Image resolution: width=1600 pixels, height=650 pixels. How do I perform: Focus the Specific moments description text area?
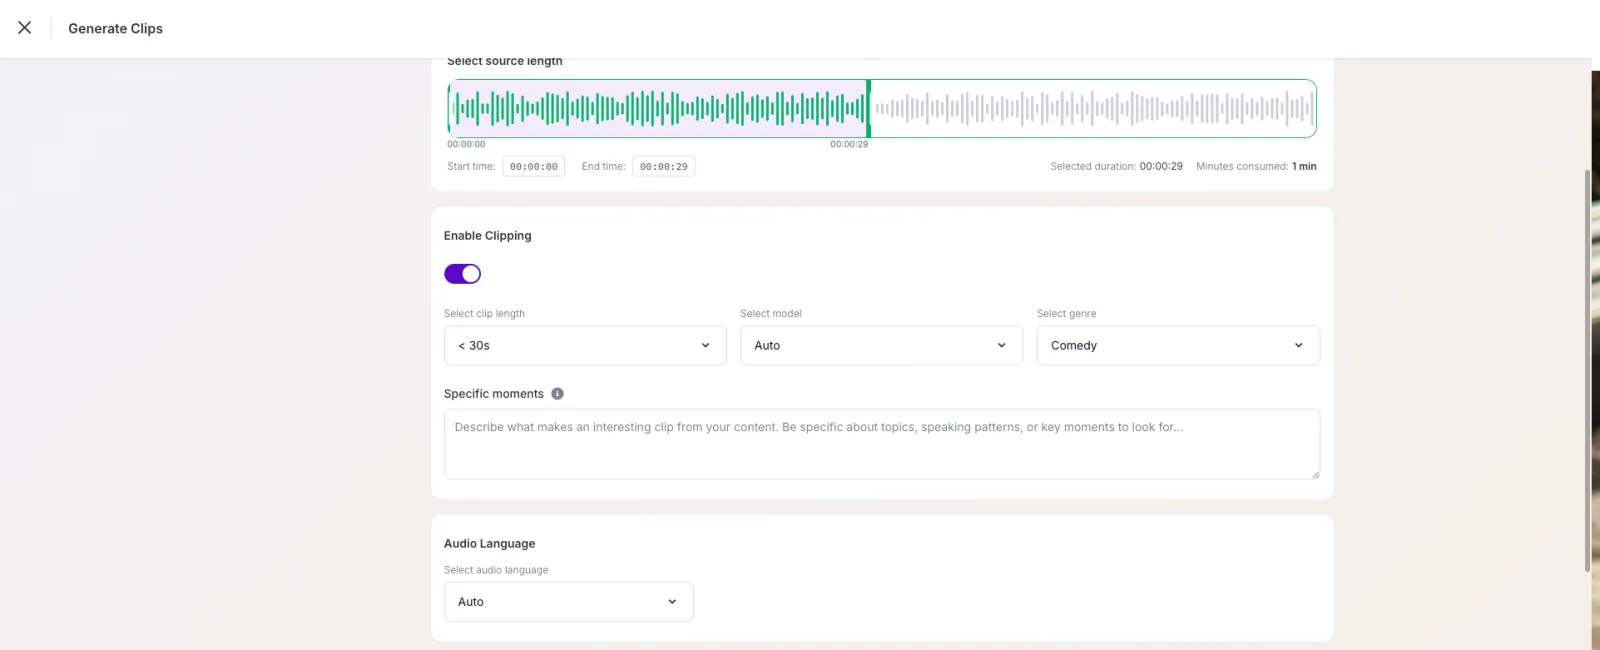(x=881, y=444)
